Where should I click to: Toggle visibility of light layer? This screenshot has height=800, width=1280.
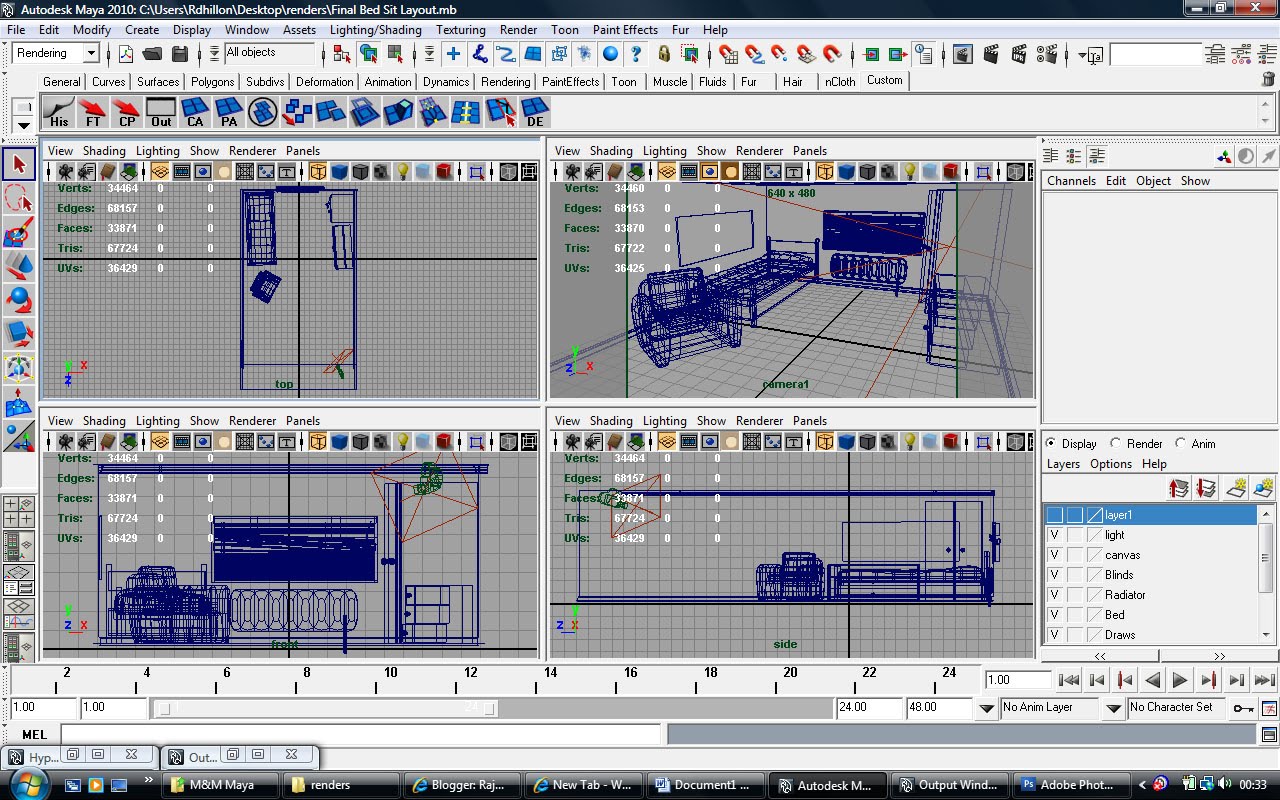click(x=1054, y=535)
